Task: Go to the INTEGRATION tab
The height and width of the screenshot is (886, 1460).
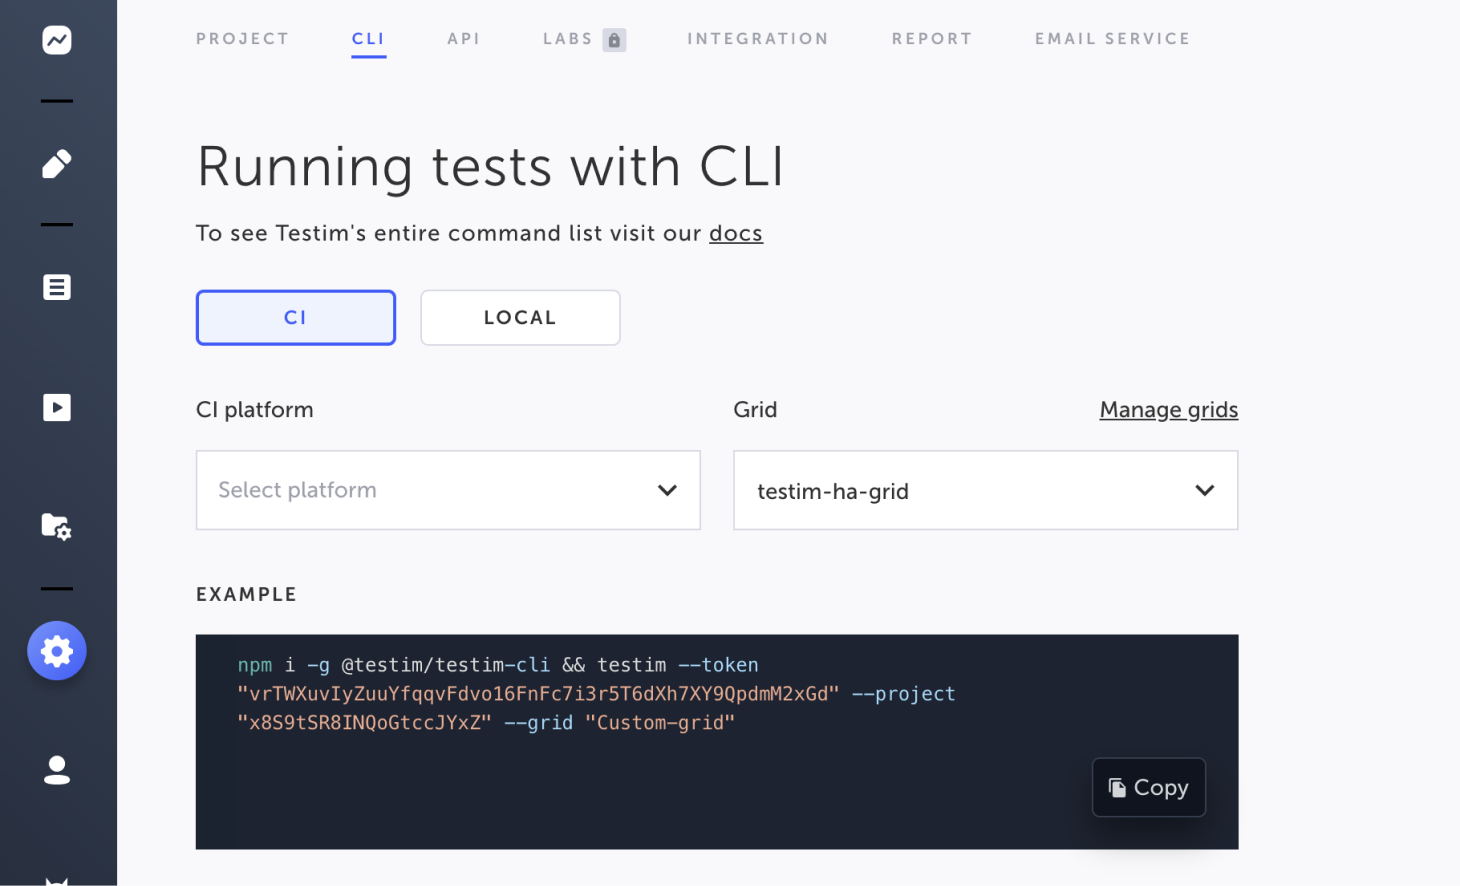Action: (758, 39)
